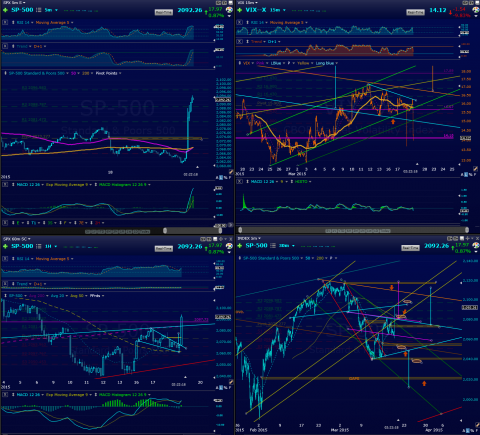The image size is (480, 435).
Task: Click Real-time button in VIX chart
Action: (415, 12)
